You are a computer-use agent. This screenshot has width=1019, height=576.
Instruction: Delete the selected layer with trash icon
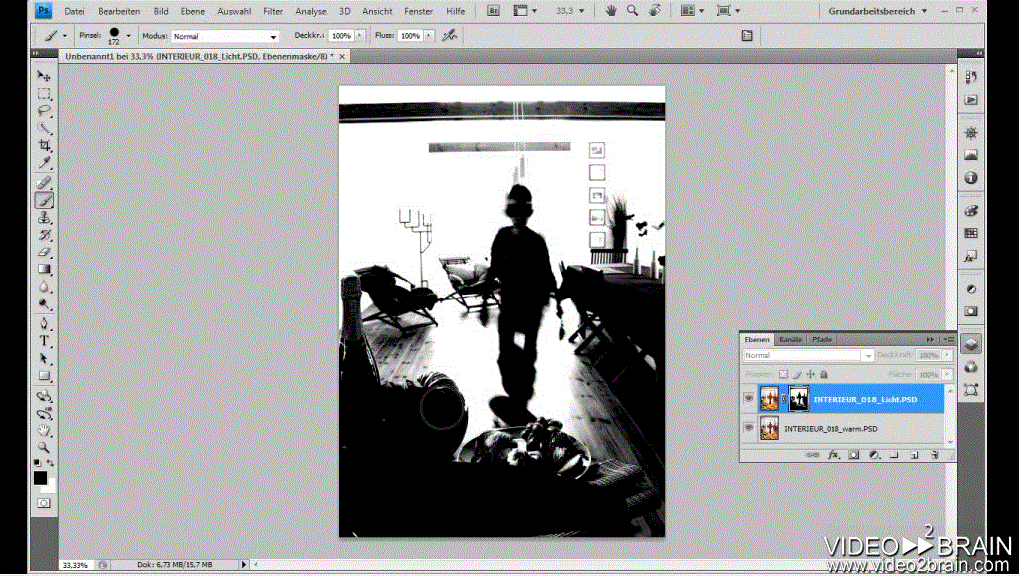935,455
